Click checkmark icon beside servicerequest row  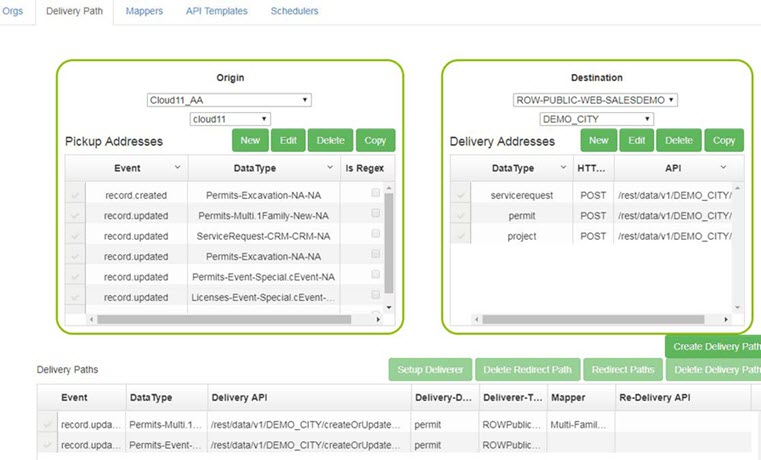coord(460,194)
